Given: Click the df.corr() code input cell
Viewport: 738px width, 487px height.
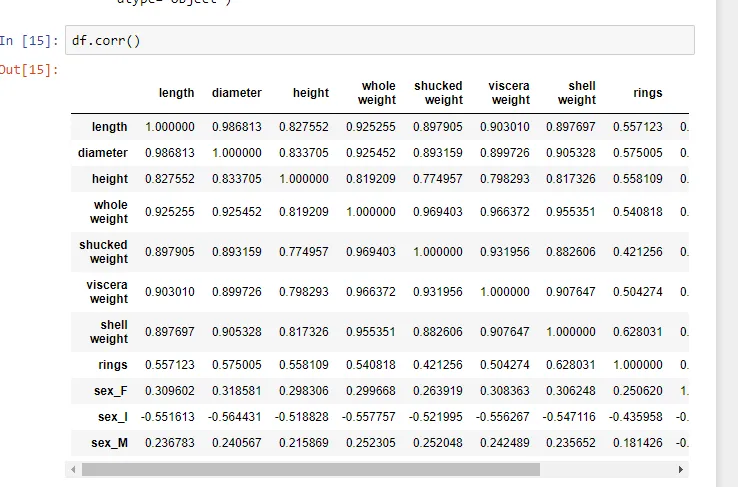Looking at the screenshot, I should pyautogui.click(x=380, y=40).
